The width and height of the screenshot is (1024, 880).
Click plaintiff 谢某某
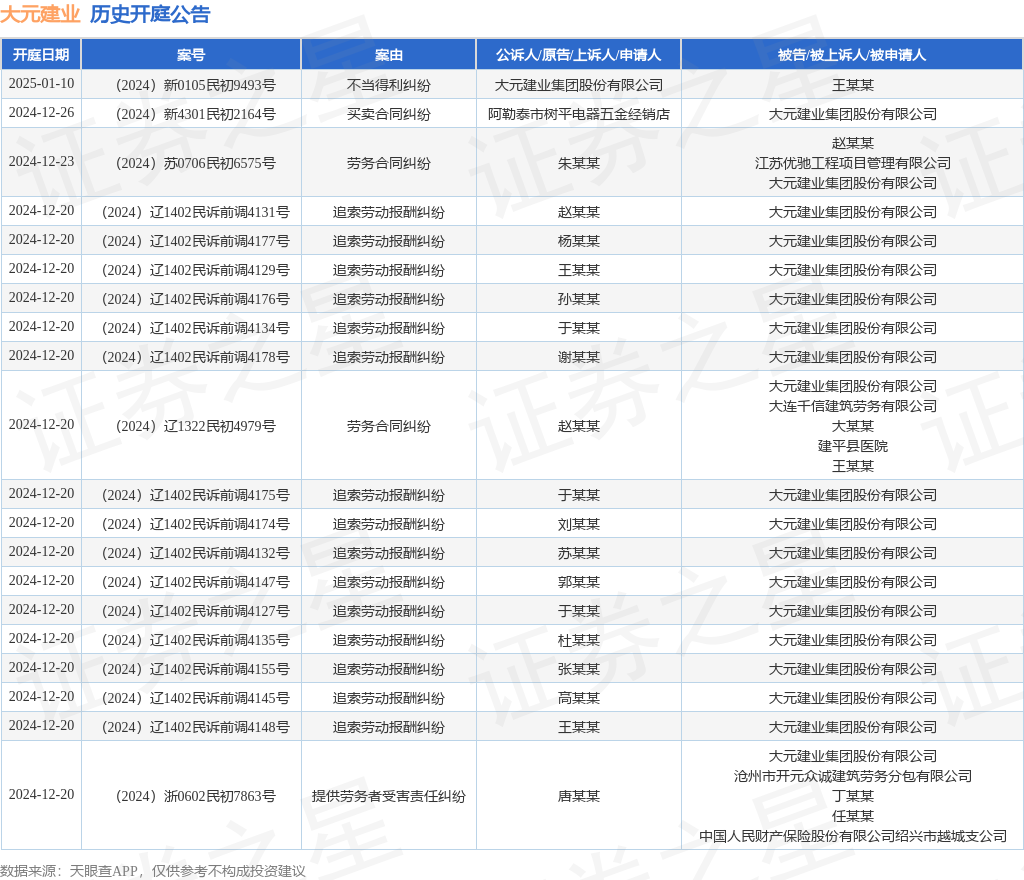click(579, 357)
